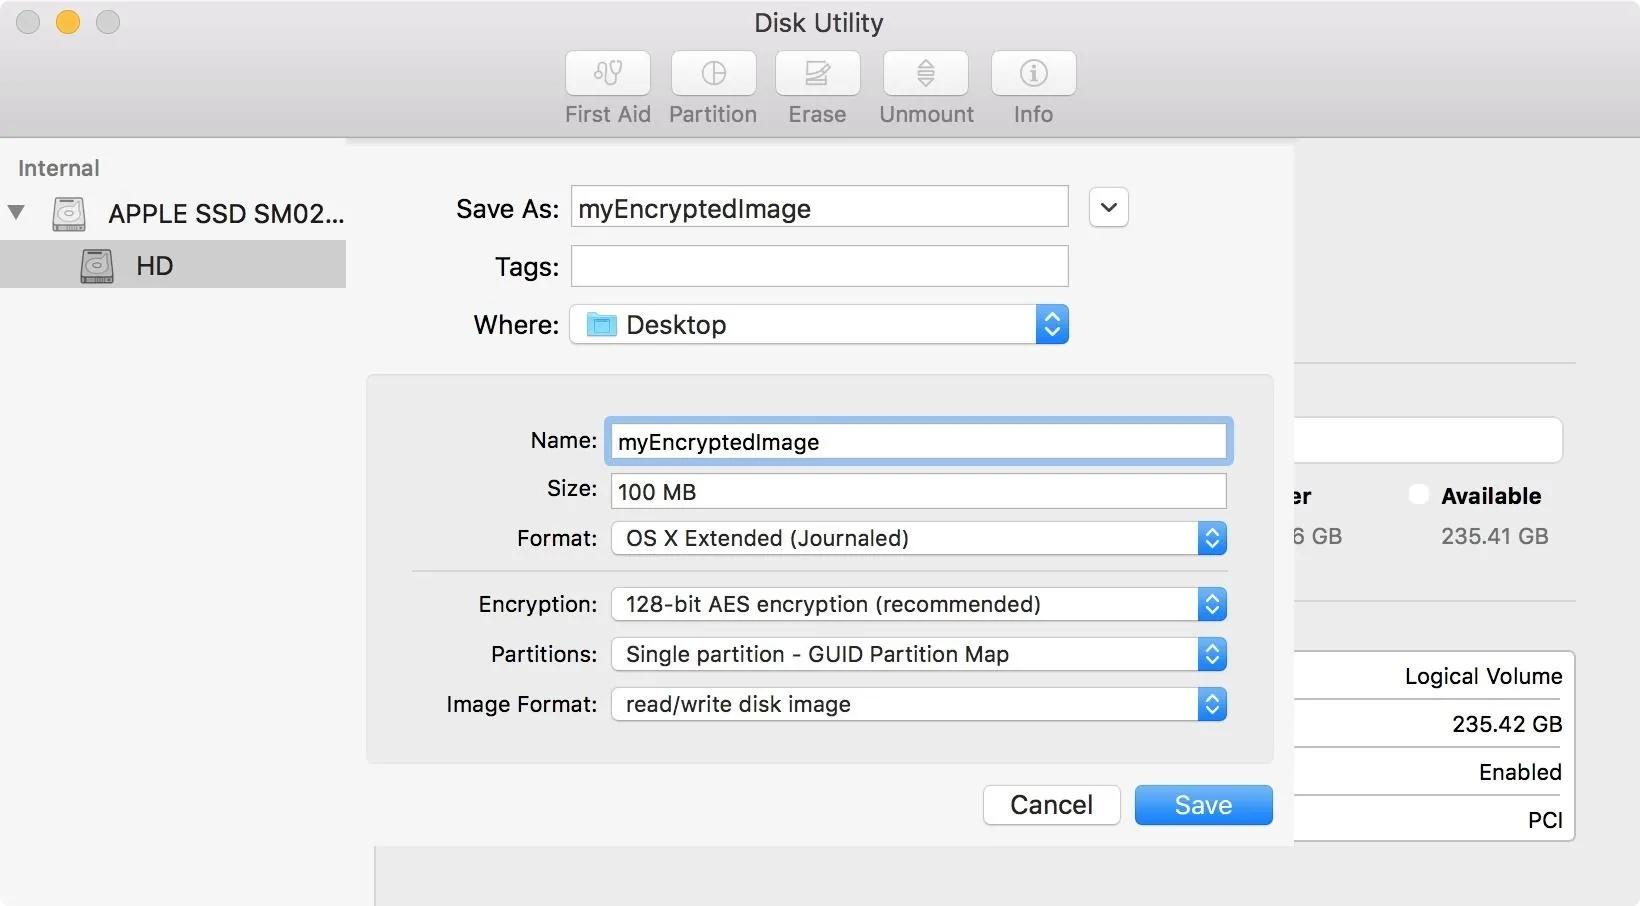
Task: Focus the Name field
Action: pyautogui.click(x=919, y=441)
